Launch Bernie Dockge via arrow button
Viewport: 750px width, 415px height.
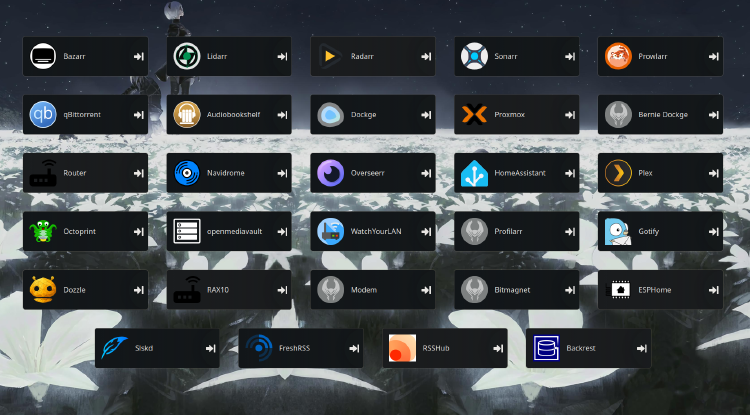(x=714, y=115)
